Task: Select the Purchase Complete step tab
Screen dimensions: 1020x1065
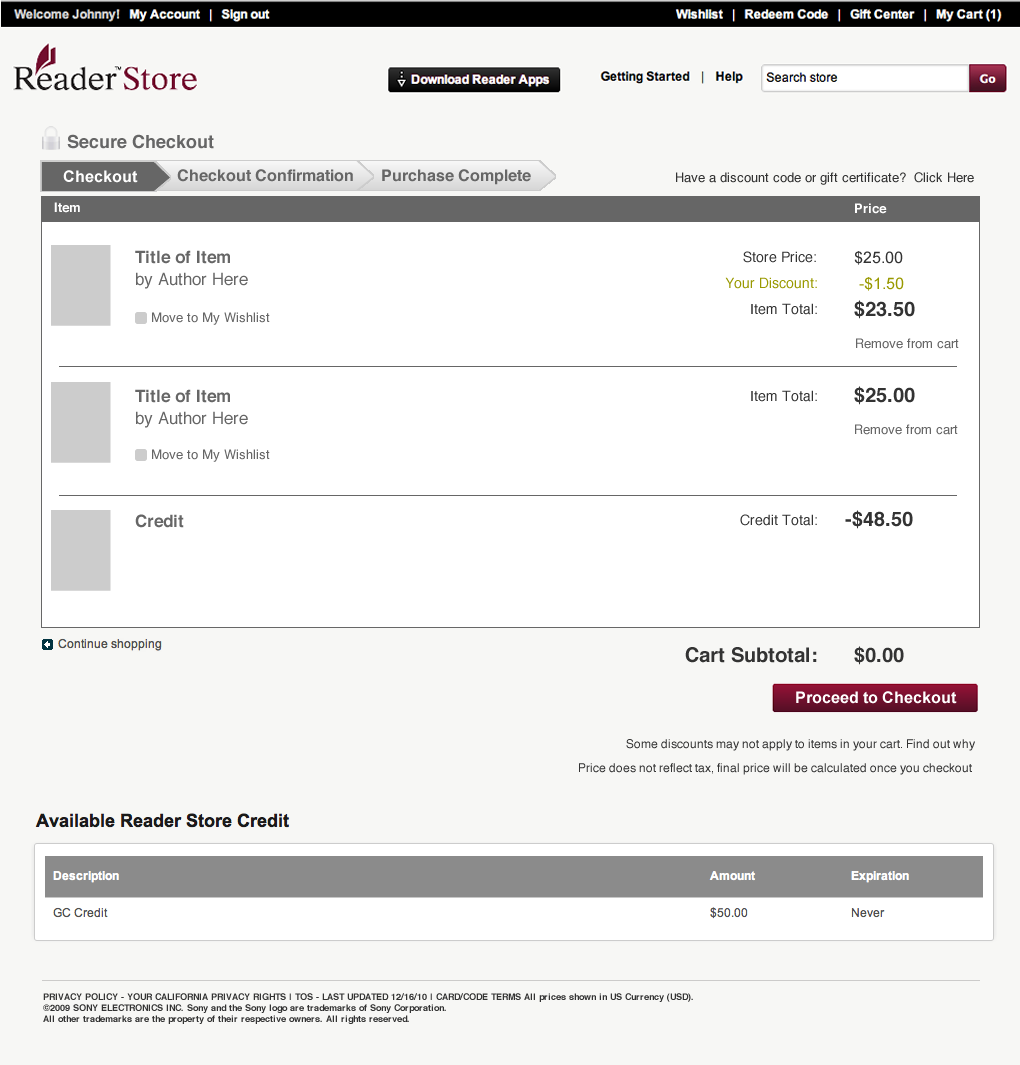Action: [x=456, y=176]
